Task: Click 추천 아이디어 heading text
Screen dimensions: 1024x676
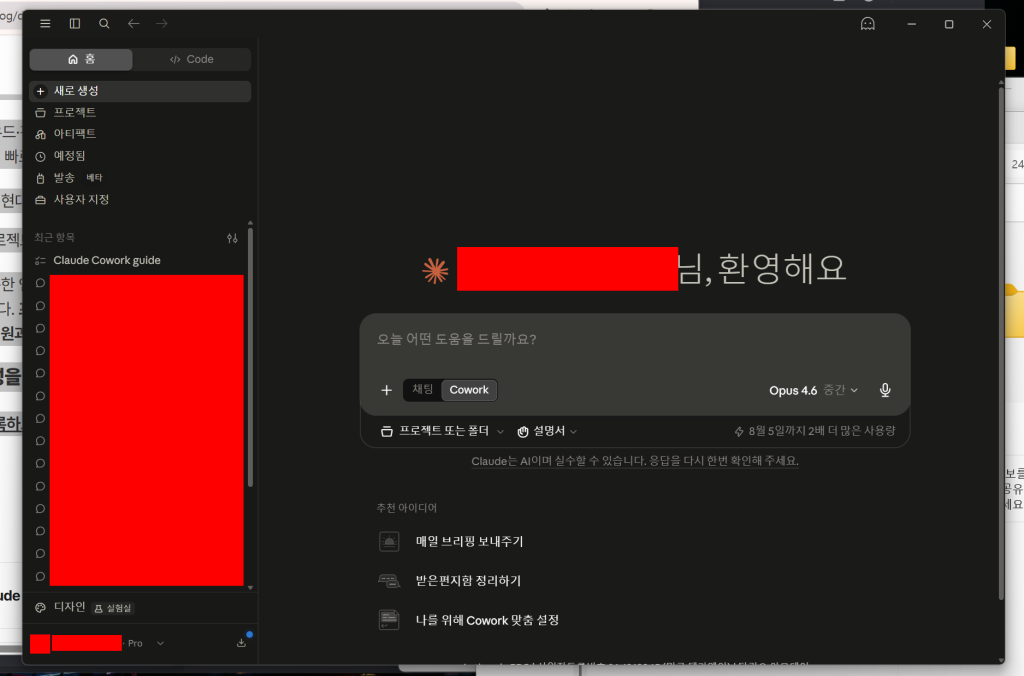Action: click(x=406, y=508)
